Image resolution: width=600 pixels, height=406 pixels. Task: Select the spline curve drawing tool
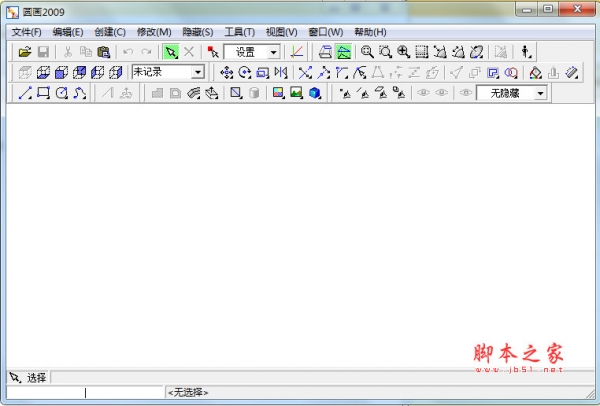point(80,93)
